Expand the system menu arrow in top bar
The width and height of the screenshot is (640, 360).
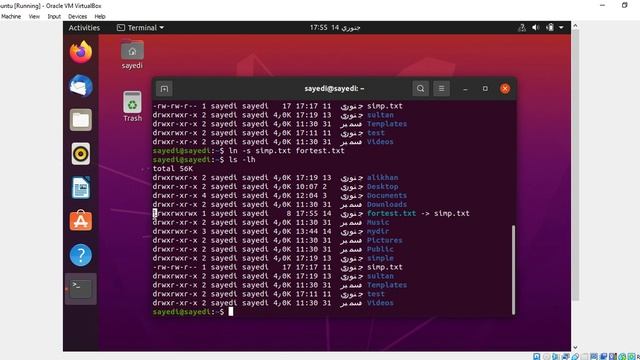click(561, 28)
